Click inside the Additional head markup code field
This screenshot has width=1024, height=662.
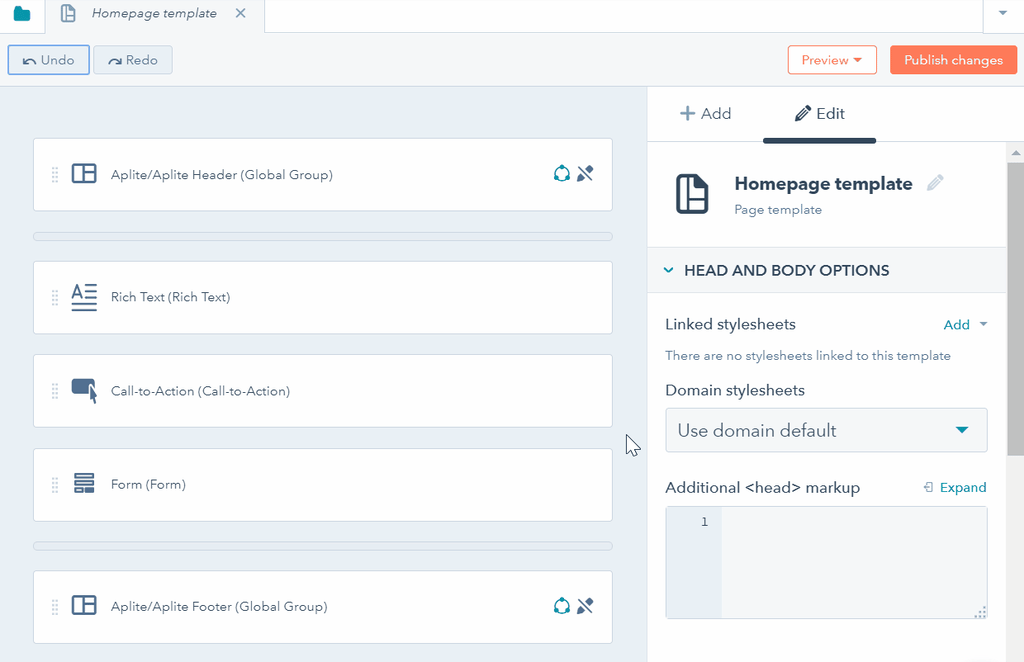click(x=850, y=560)
